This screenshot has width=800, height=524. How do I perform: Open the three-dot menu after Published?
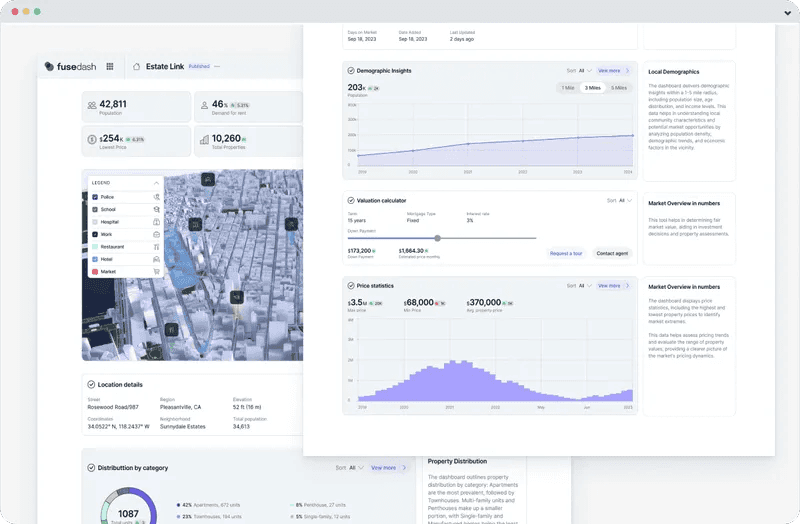(x=217, y=67)
